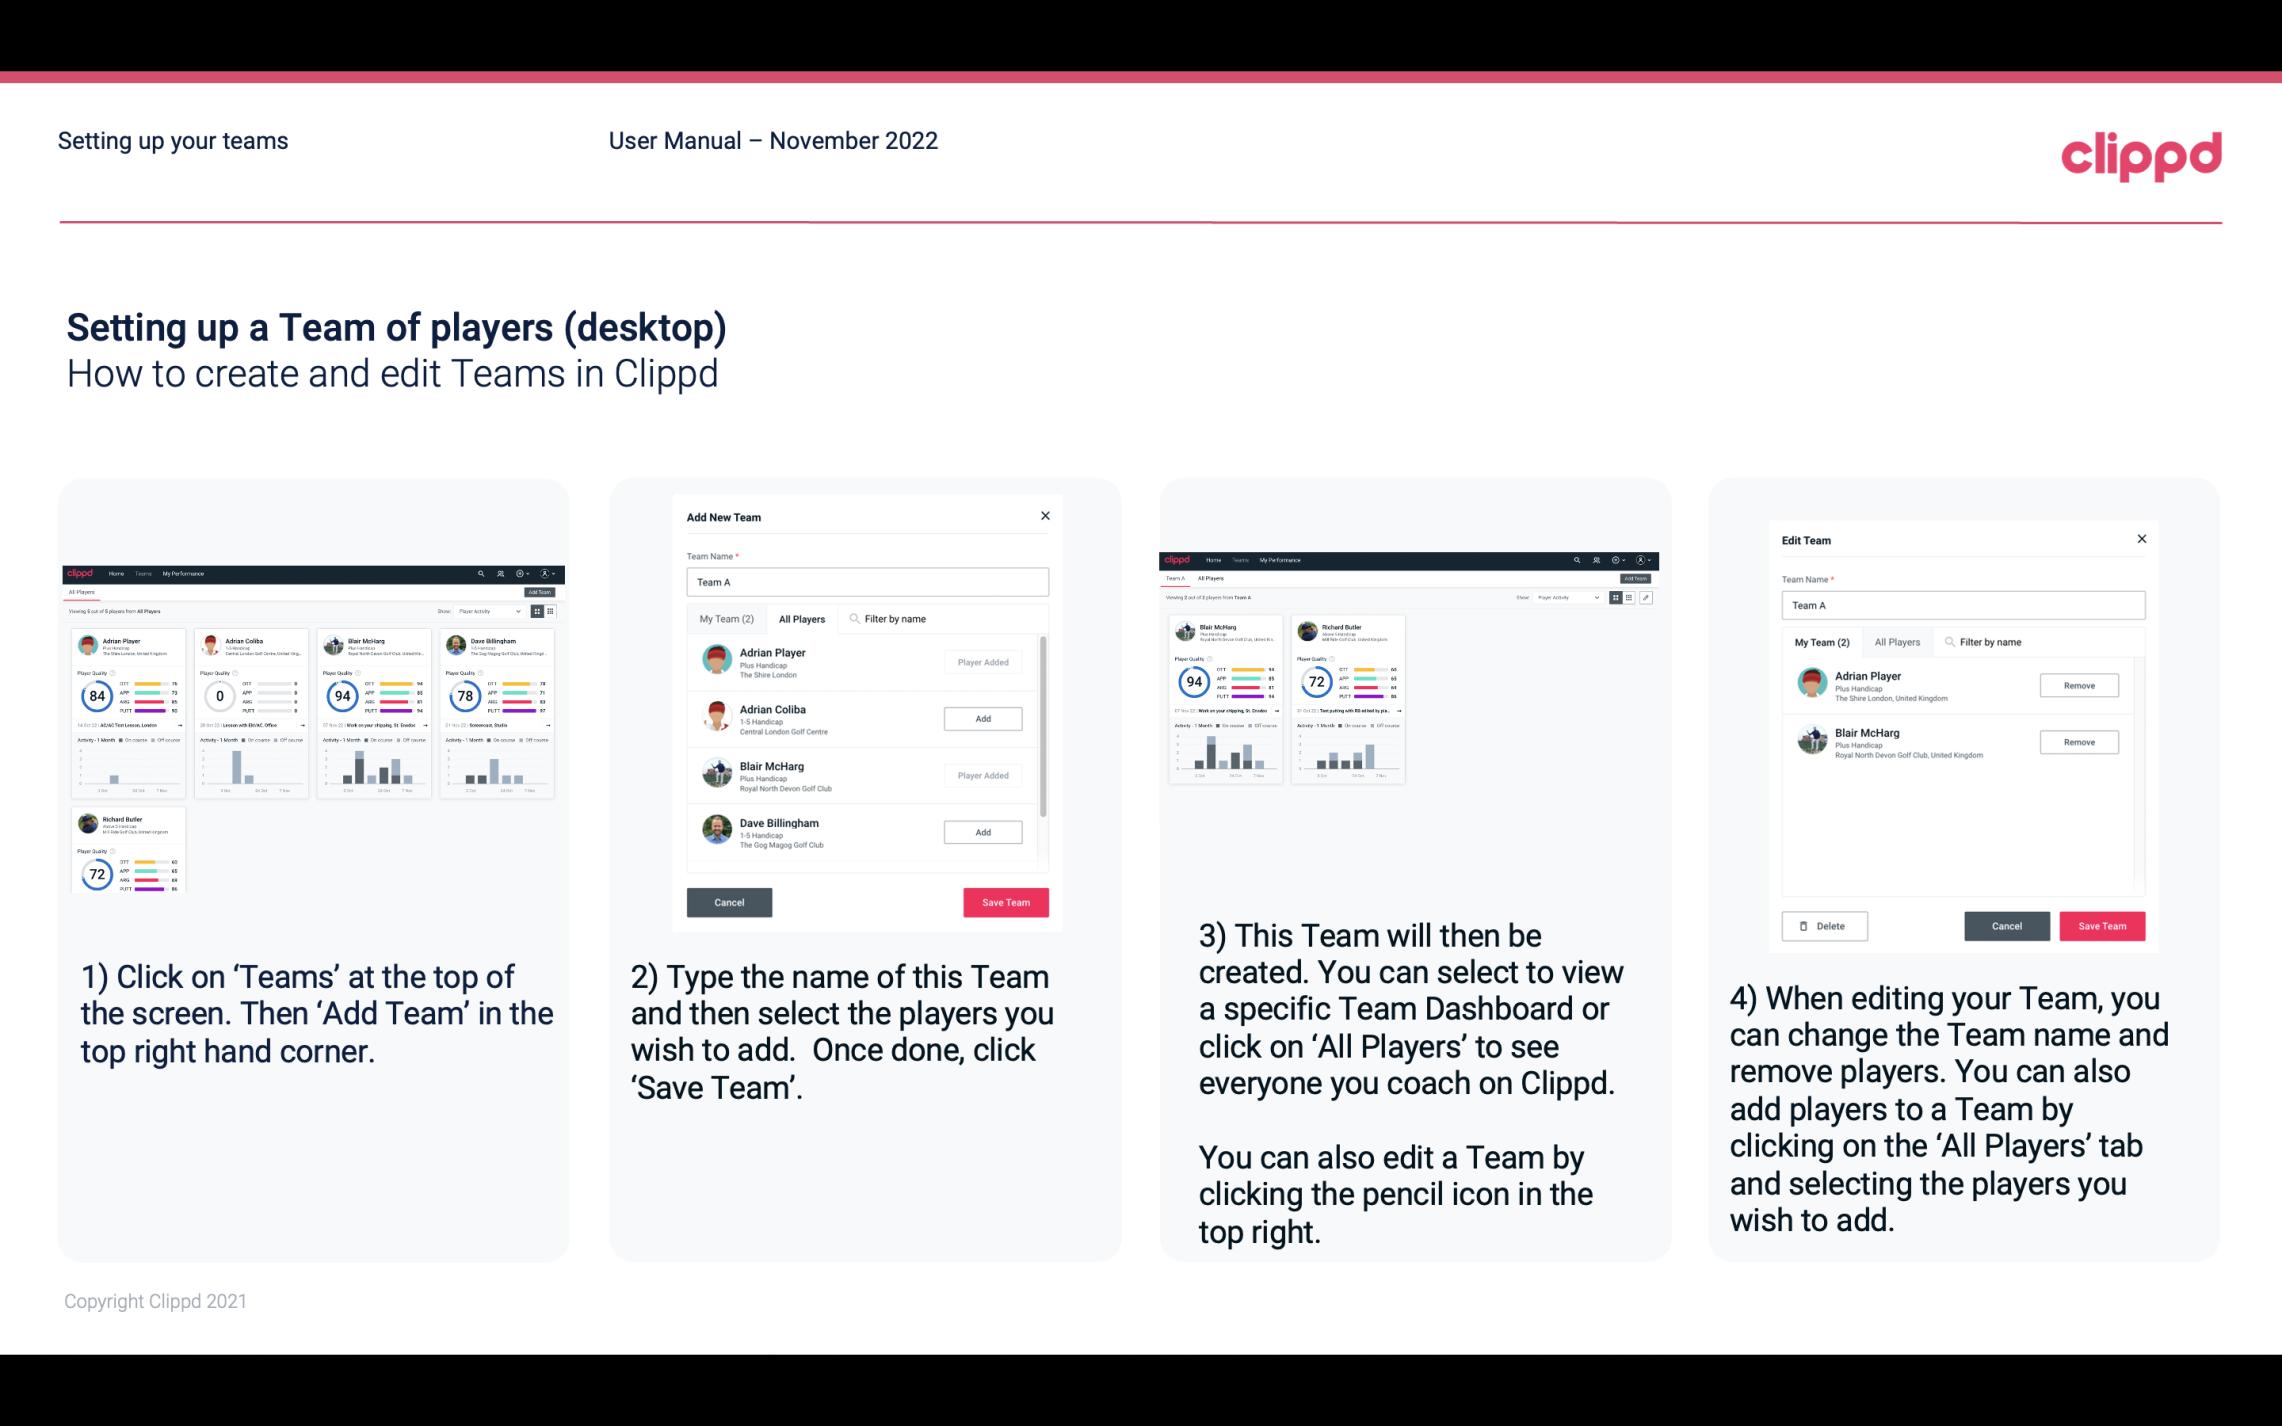
Task: Click the Add button next to Dave Billingham
Action: (x=981, y=831)
